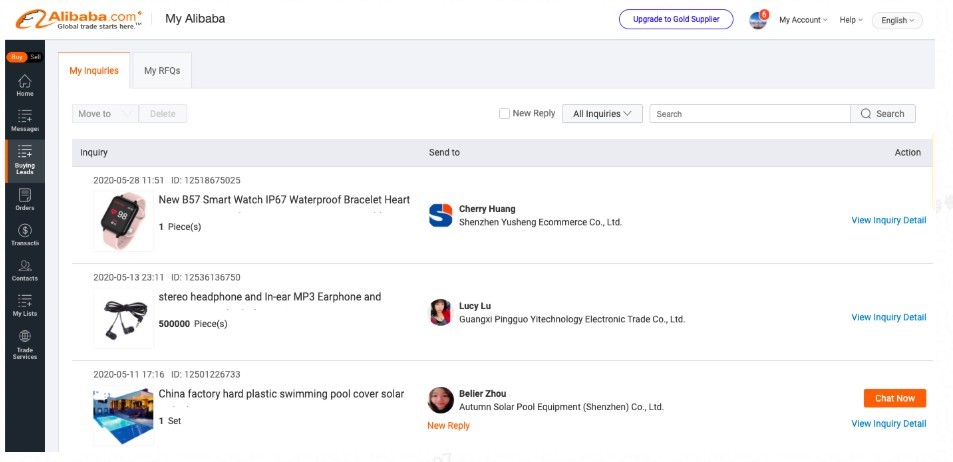Switch to the My RFQs tab
Viewport: 953px width, 462px height.
click(x=162, y=71)
